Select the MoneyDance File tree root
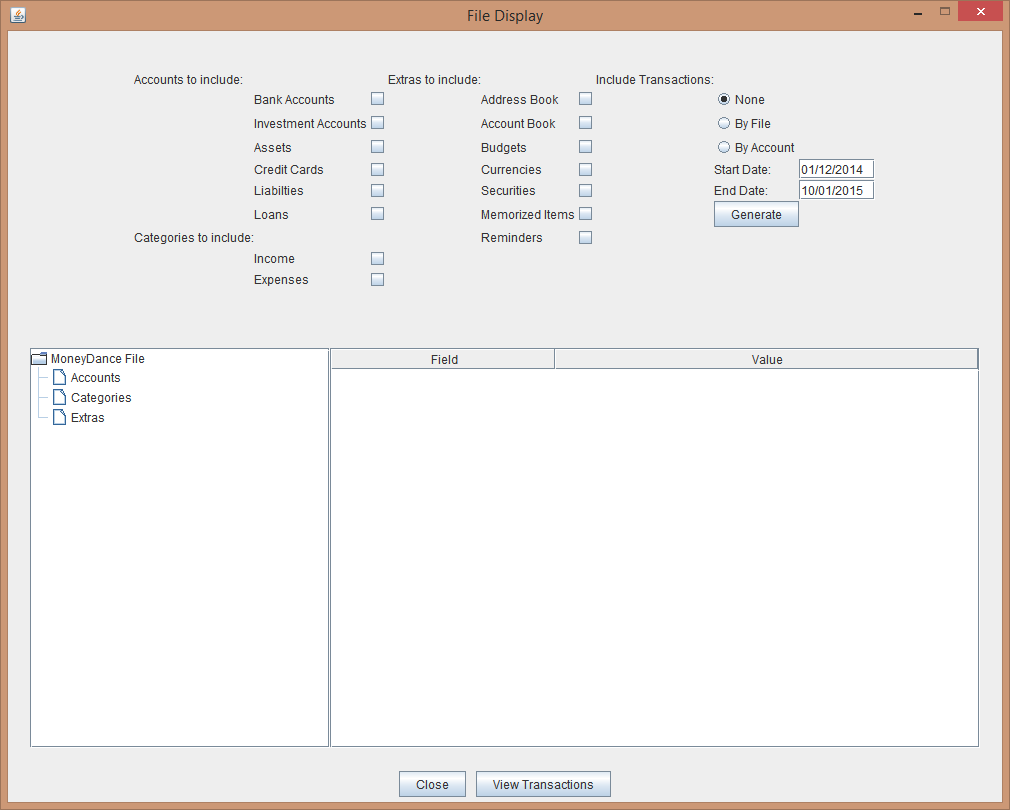The height and width of the screenshot is (810, 1010). pos(97,359)
